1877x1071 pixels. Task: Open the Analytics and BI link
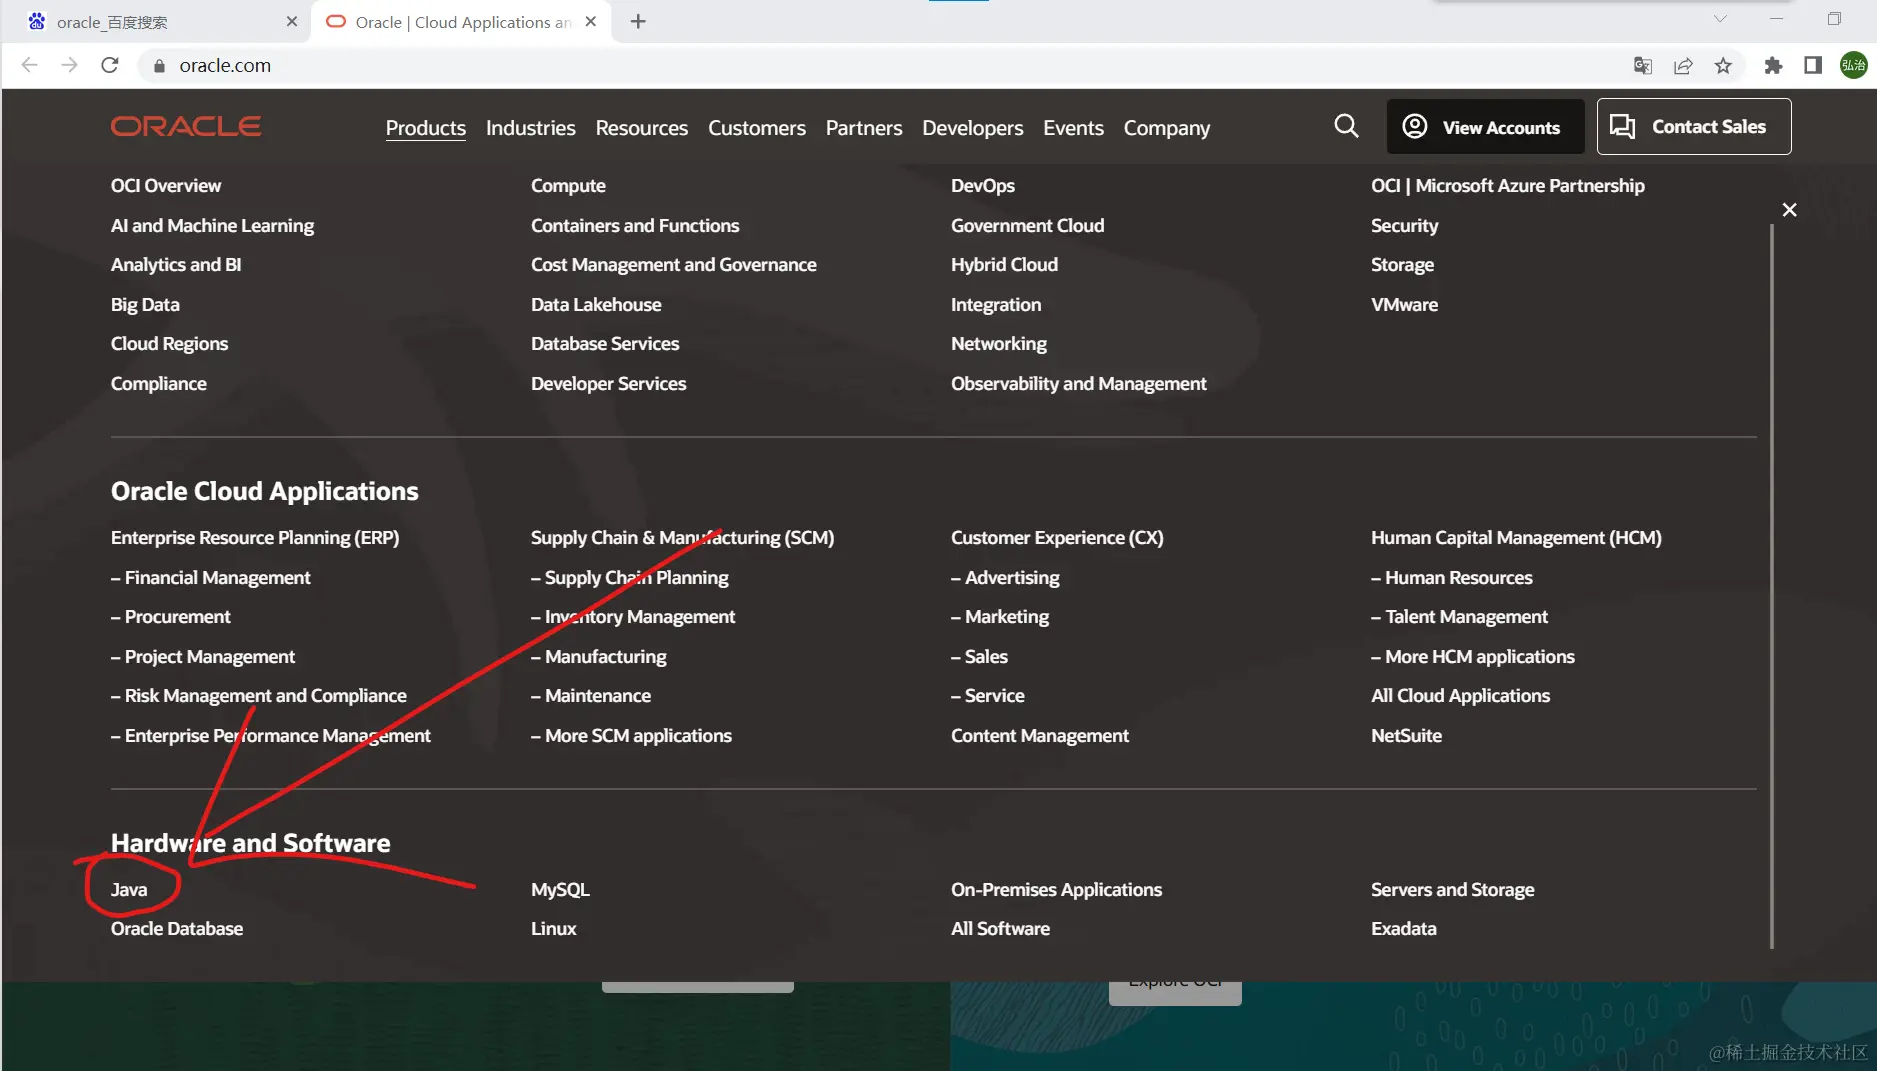(x=176, y=264)
